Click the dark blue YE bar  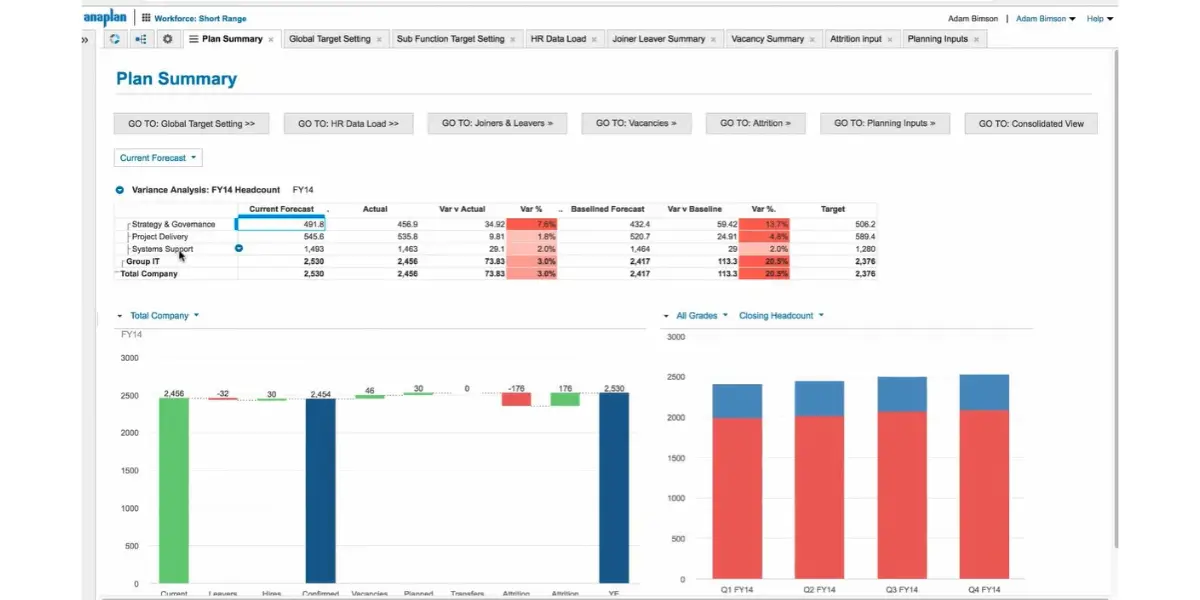(x=614, y=487)
